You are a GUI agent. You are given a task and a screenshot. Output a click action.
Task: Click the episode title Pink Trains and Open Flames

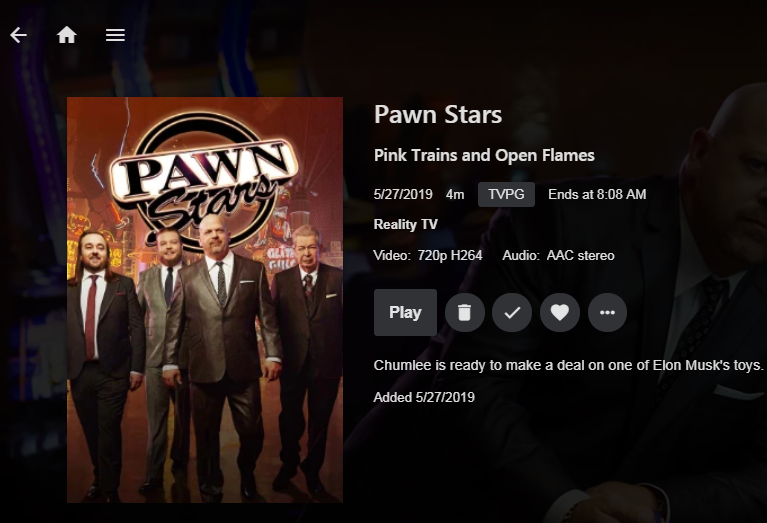point(484,156)
